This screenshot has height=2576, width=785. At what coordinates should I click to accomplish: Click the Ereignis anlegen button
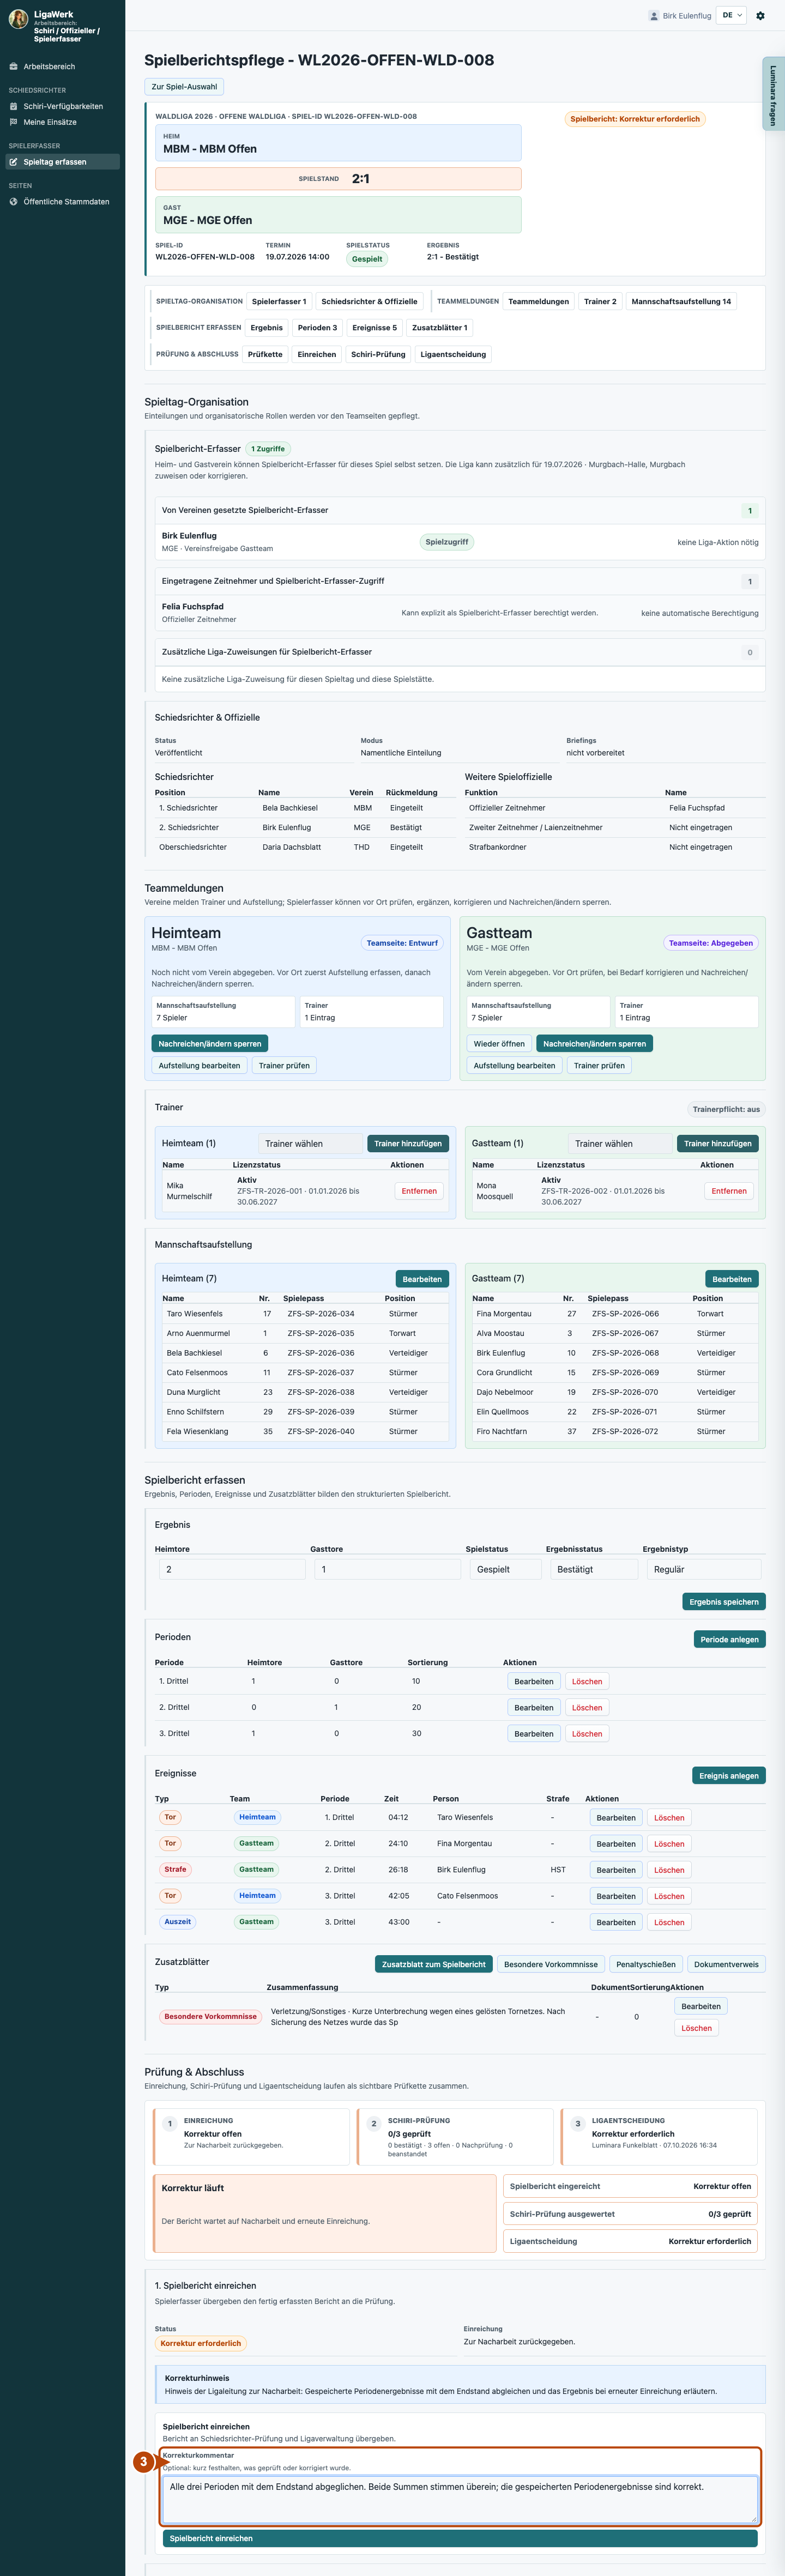[x=729, y=1776]
